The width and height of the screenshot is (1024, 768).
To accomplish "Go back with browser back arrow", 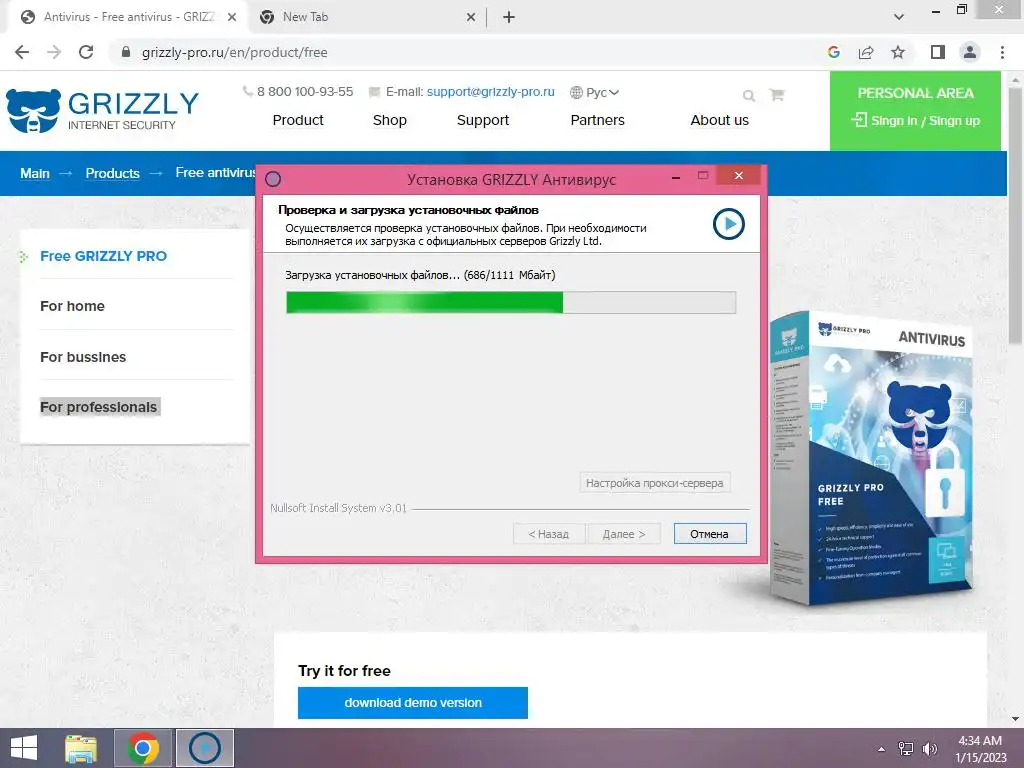I will click(22, 52).
